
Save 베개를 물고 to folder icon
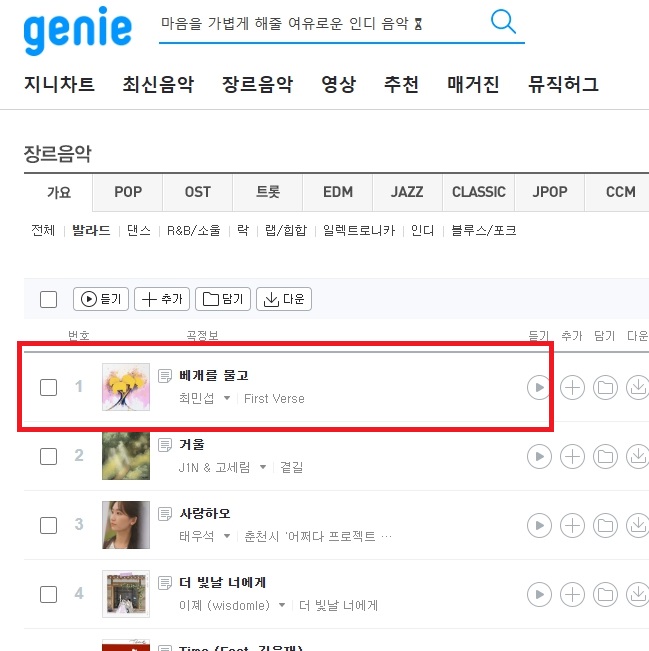pos(605,387)
